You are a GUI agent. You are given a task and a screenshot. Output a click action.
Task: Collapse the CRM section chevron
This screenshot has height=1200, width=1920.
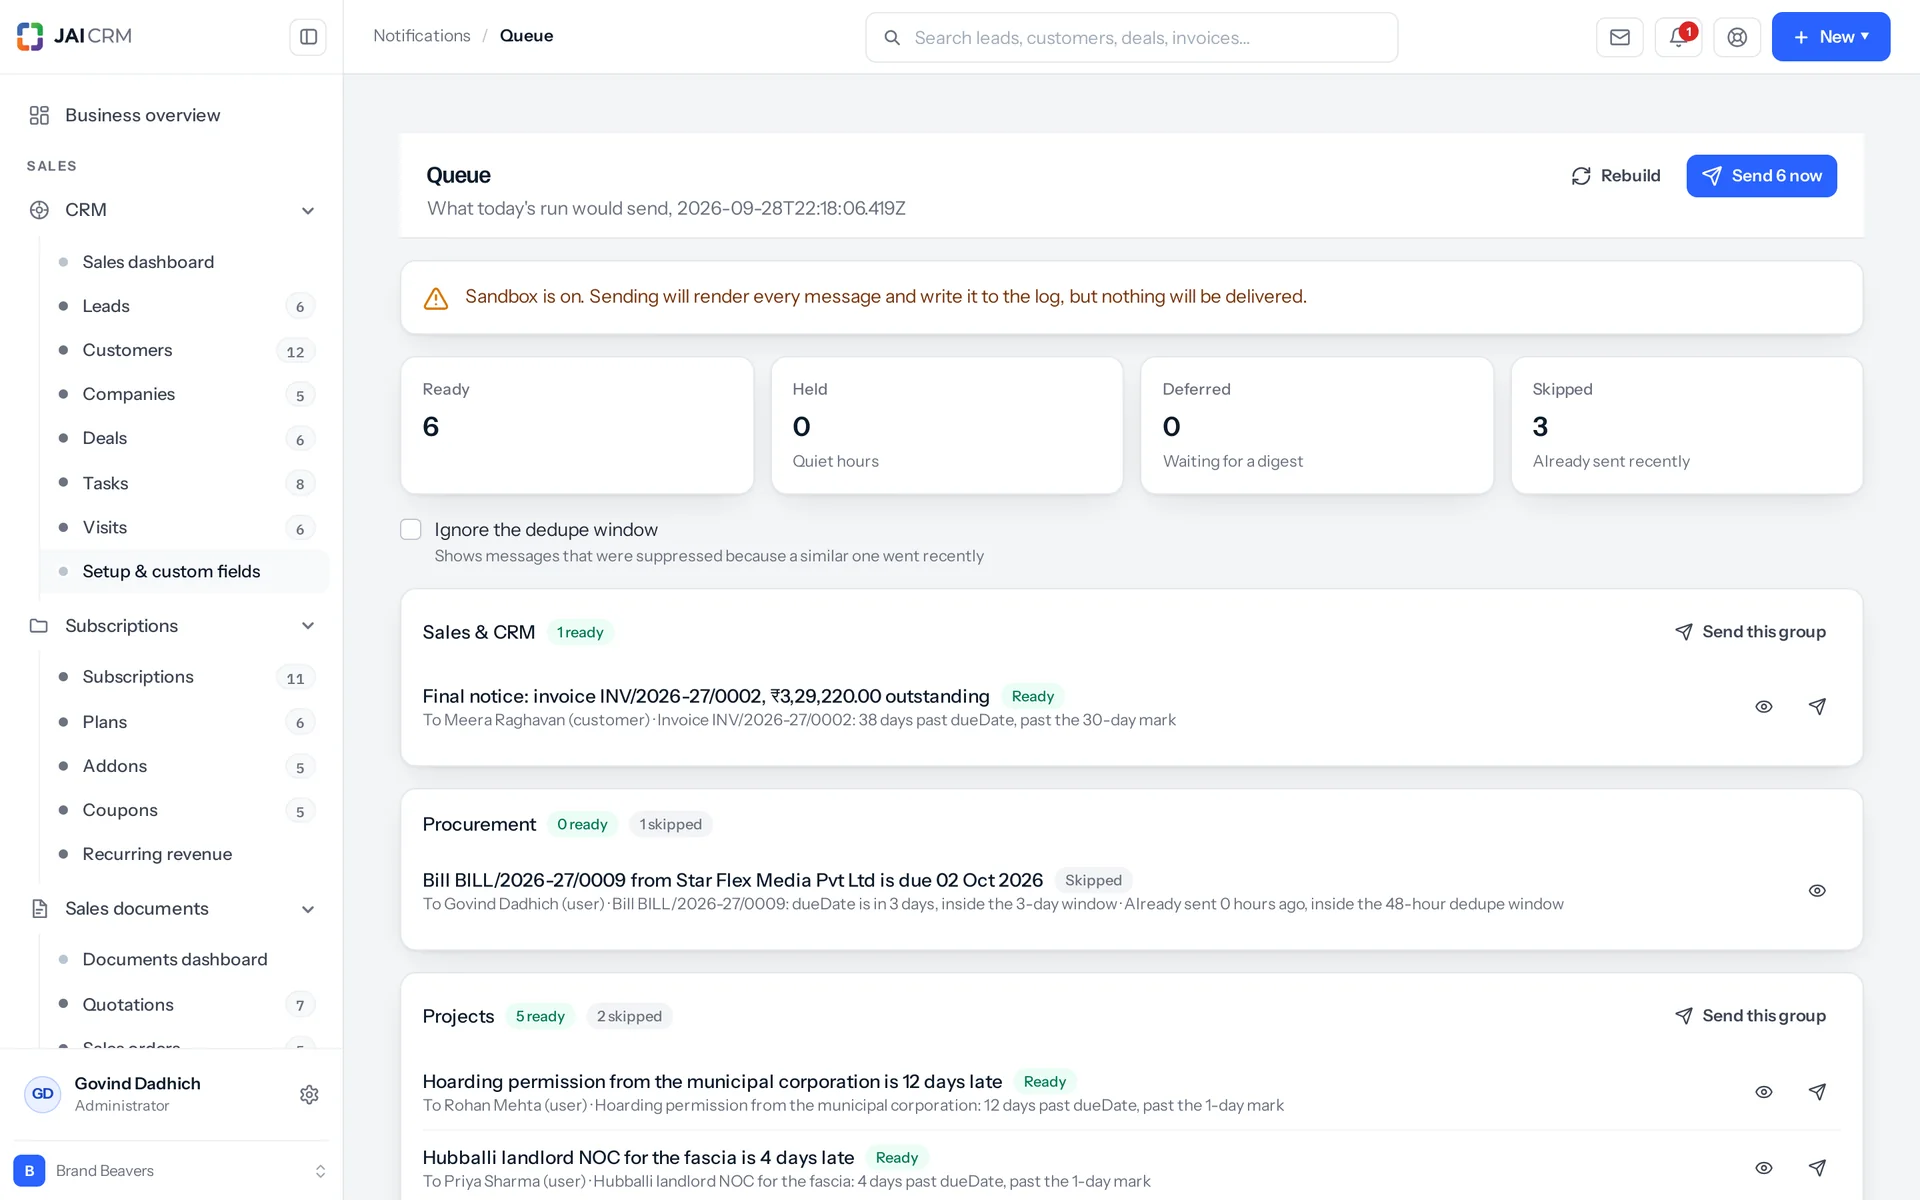pos(308,211)
